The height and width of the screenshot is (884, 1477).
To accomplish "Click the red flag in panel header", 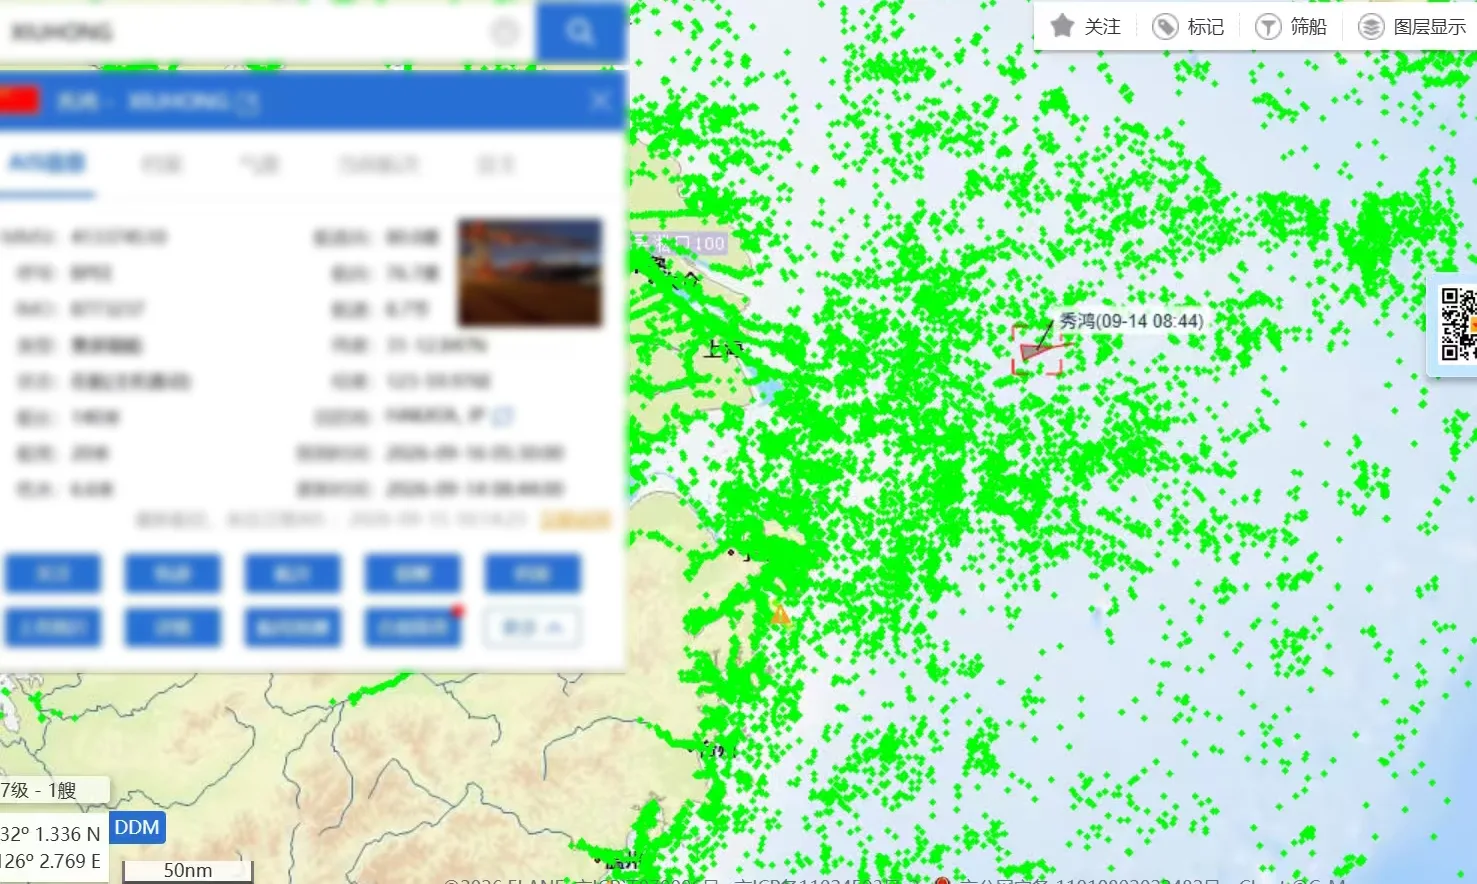I will click(18, 100).
